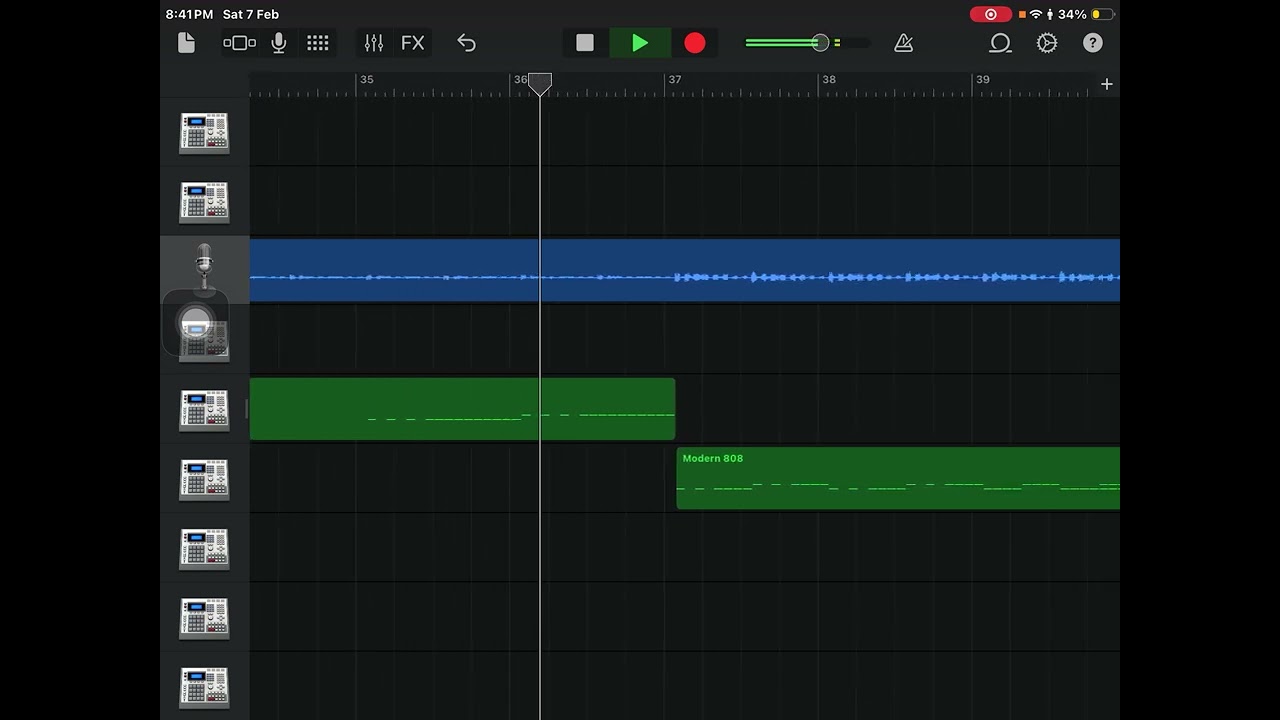The image size is (1280, 720).
Task: Select Modern 808 track header
Action: pyautogui.click(x=204, y=479)
